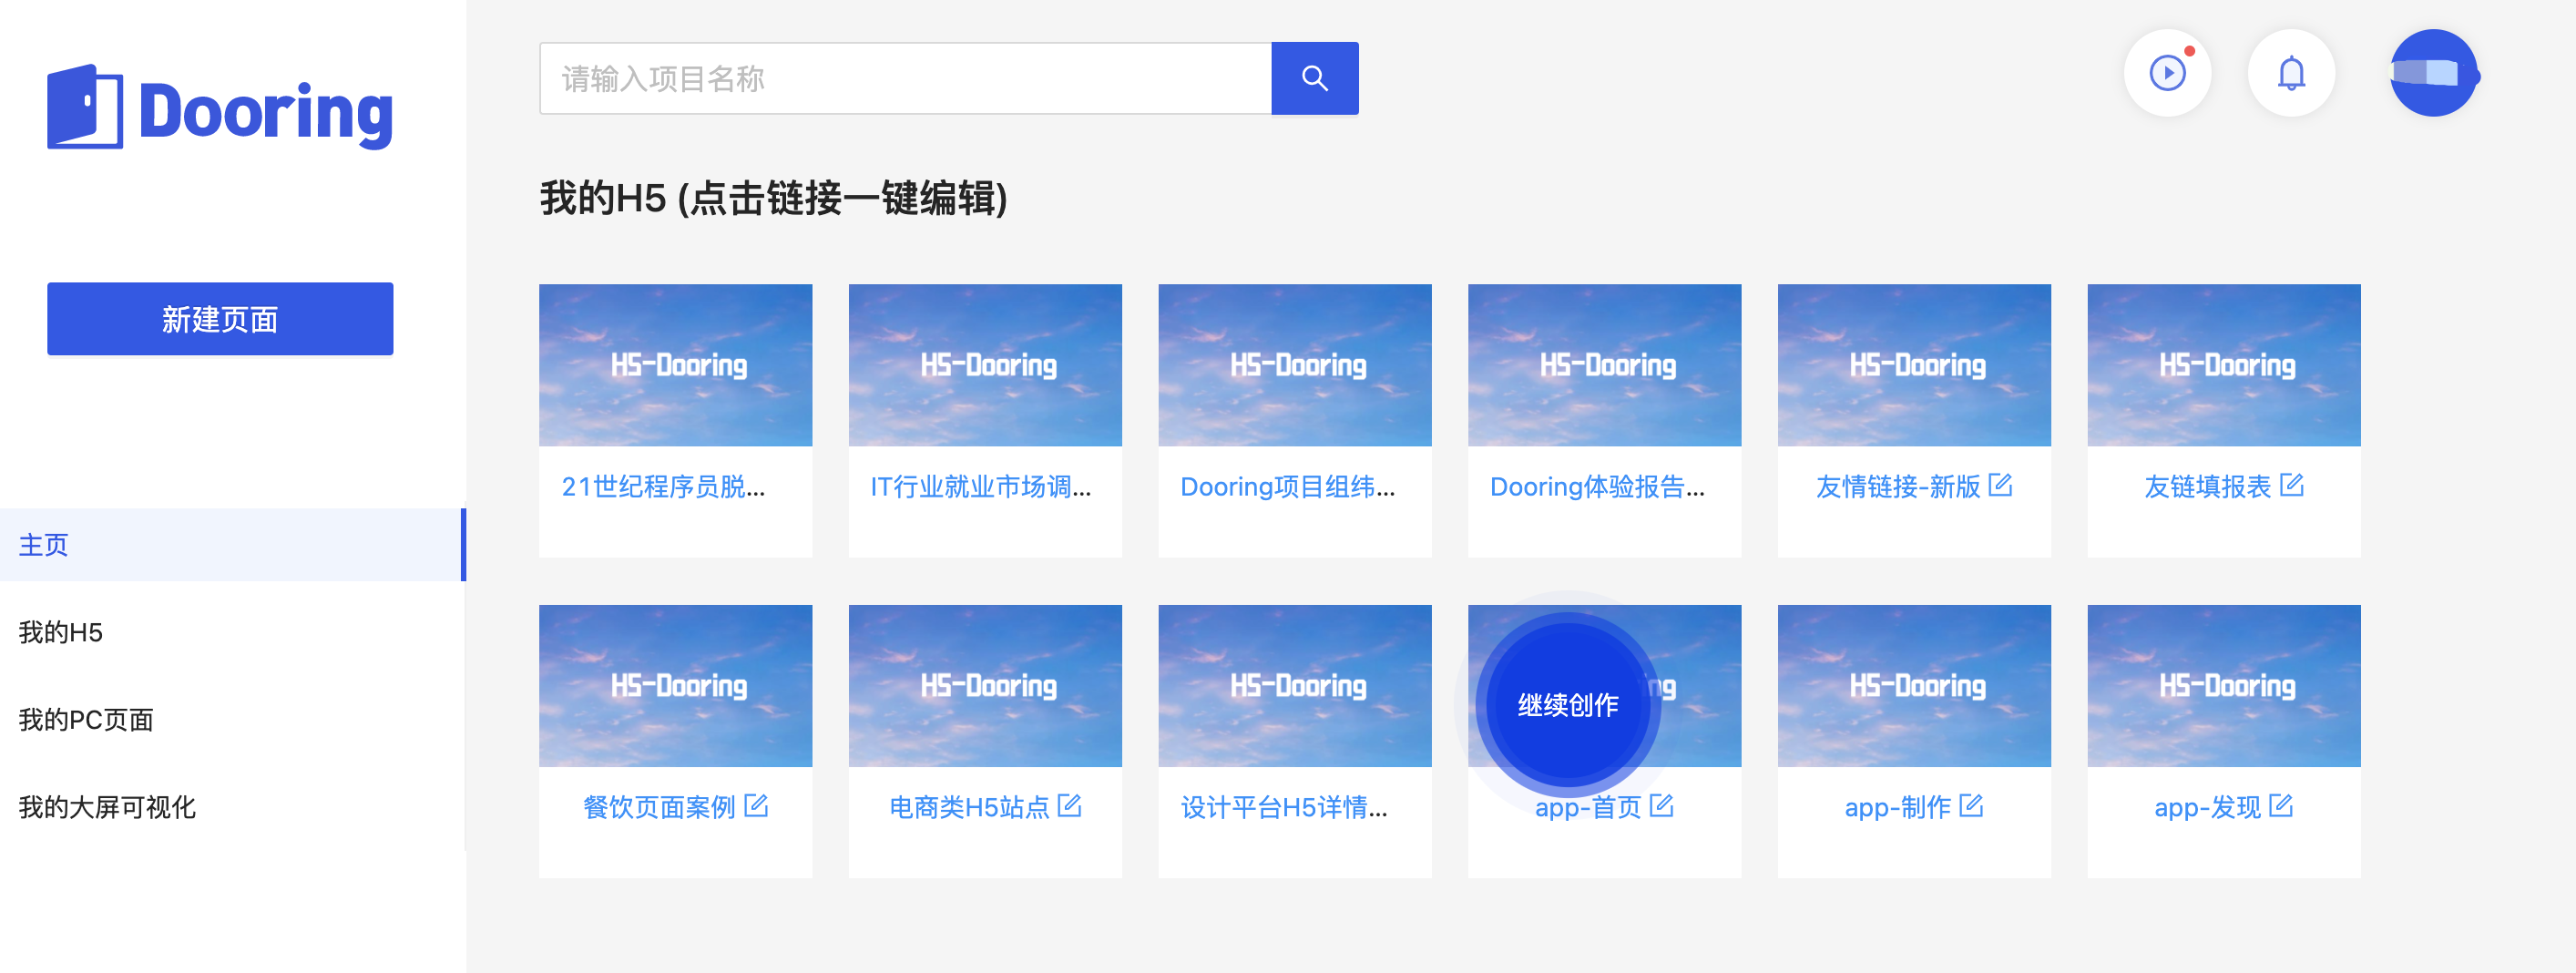This screenshot has height=973, width=2576.
Task: Click the search magnifier button
Action: coord(1314,78)
